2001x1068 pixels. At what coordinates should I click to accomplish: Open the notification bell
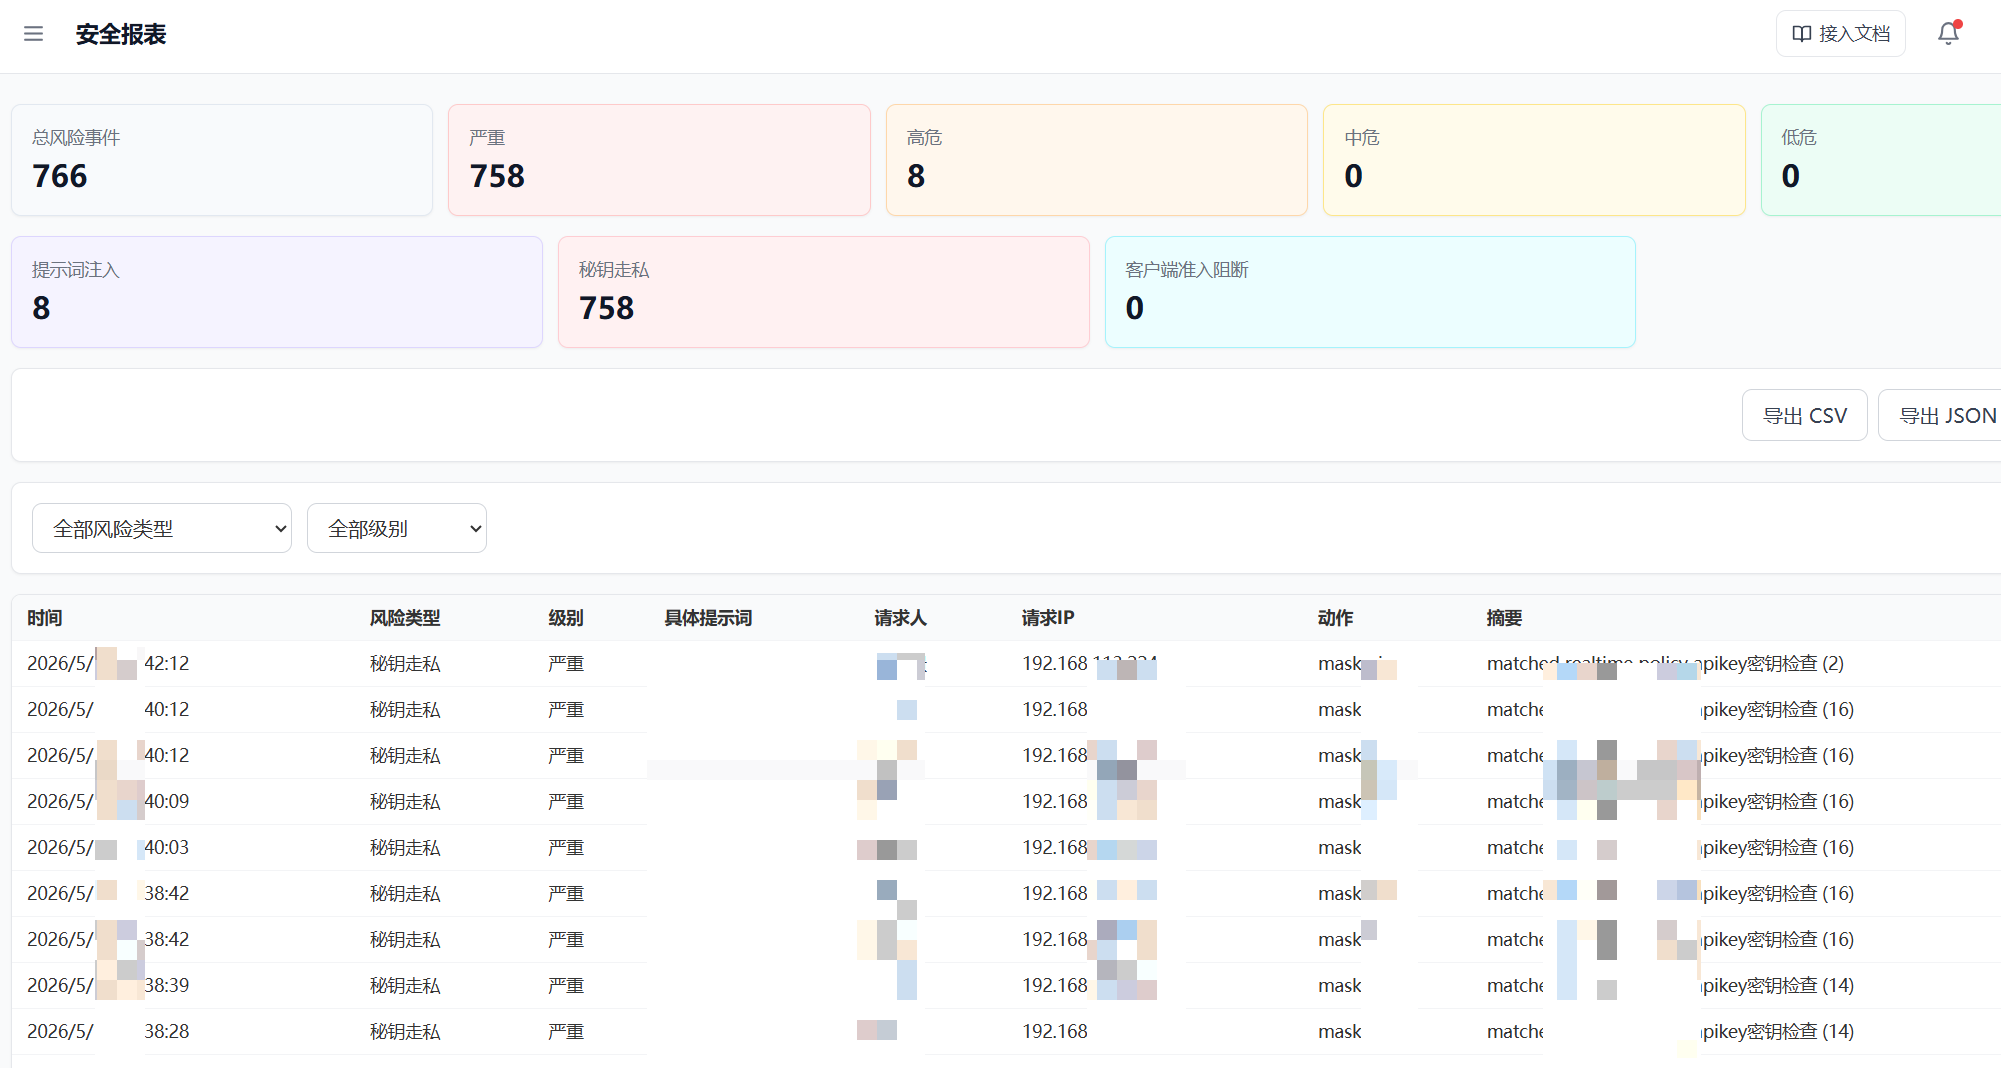click(x=1948, y=34)
